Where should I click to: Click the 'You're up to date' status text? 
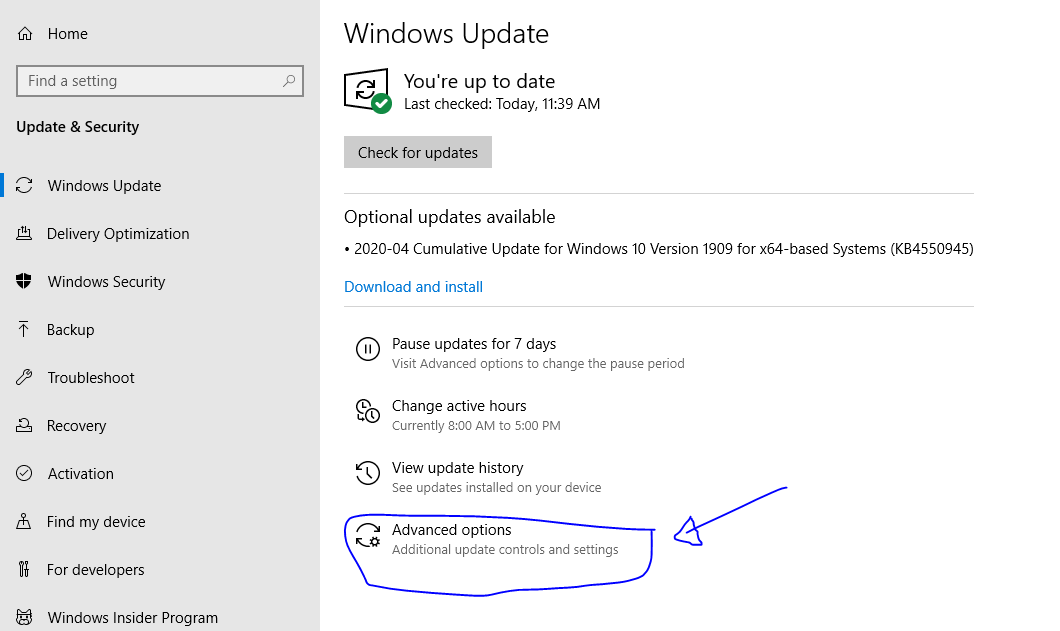(x=479, y=81)
